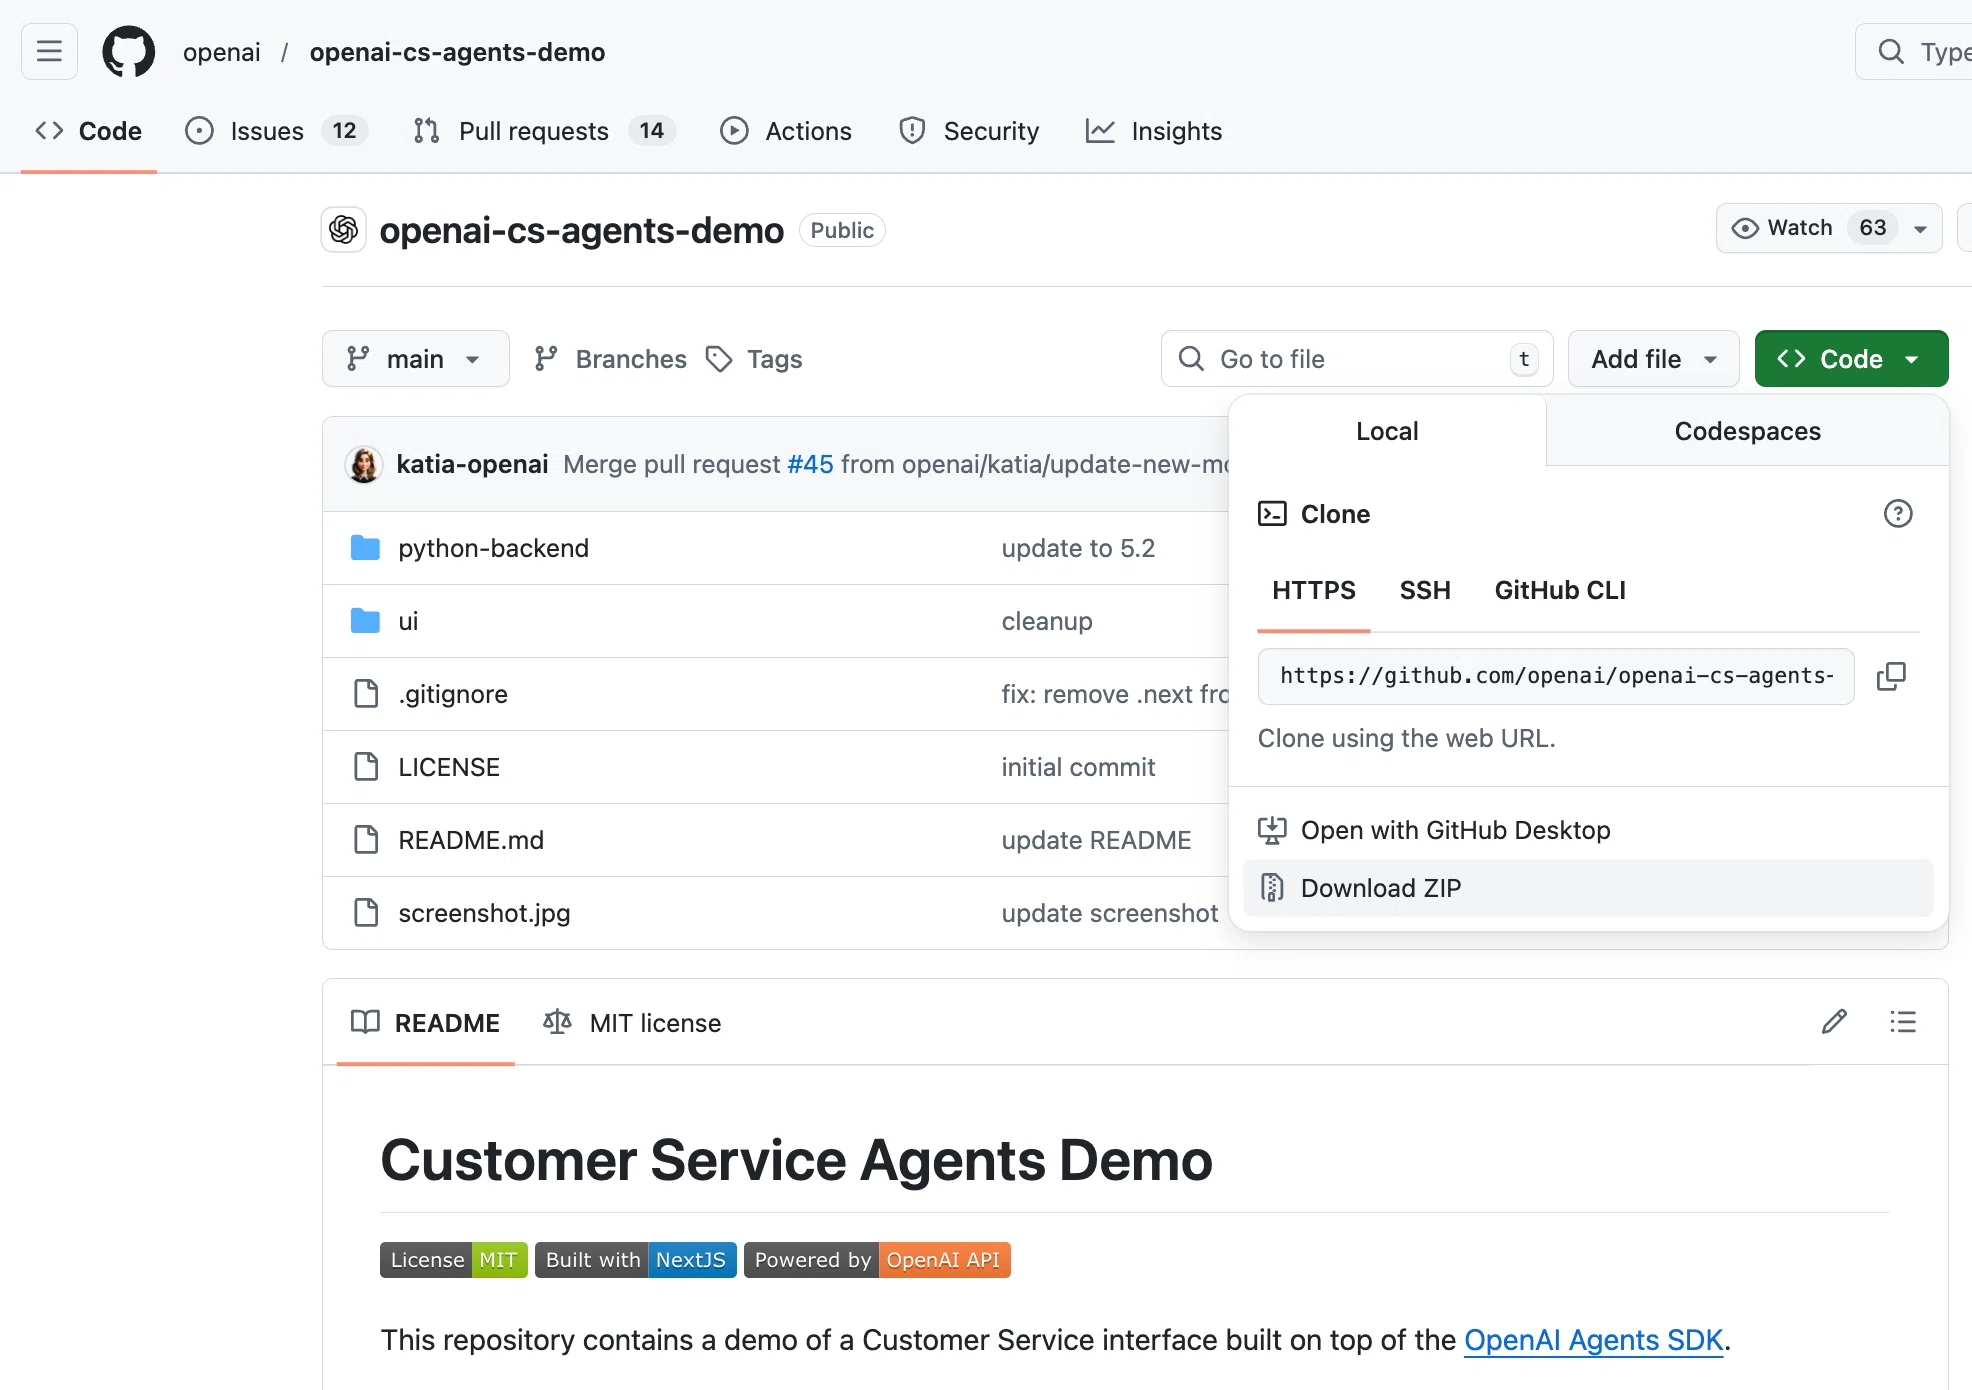The width and height of the screenshot is (1972, 1390).
Task: Open 'update to 5.2' commit message
Action: click(x=1078, y=548)
